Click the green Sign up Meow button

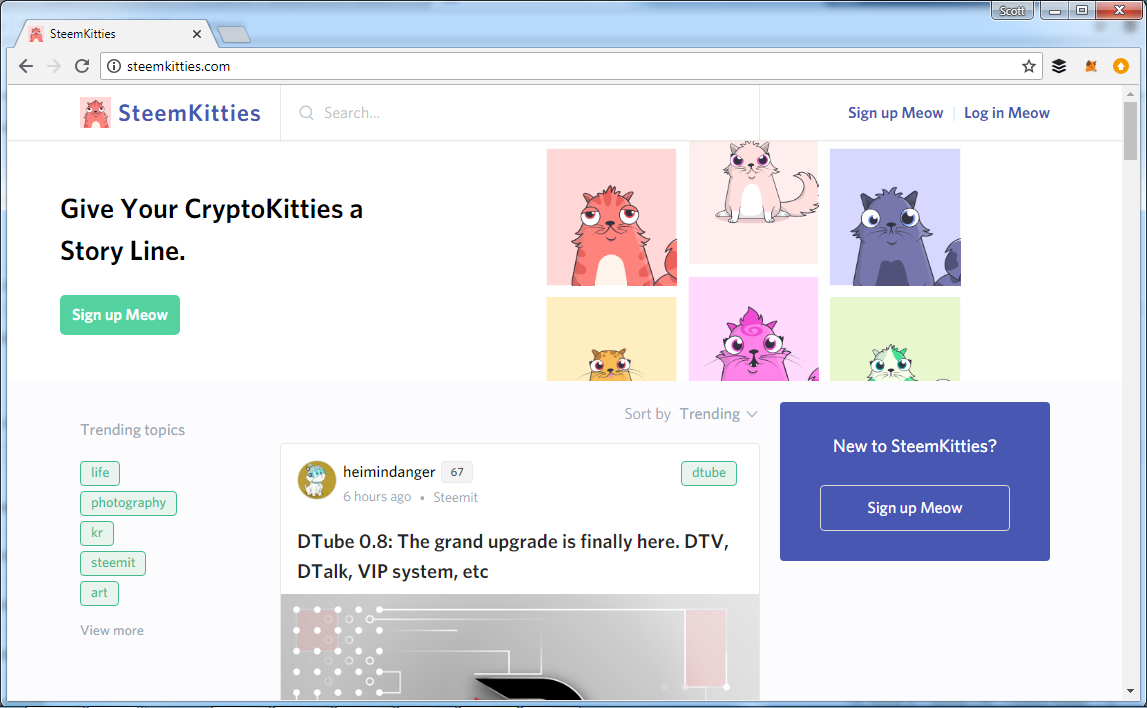pyautogui.click(x=120, y=315)
